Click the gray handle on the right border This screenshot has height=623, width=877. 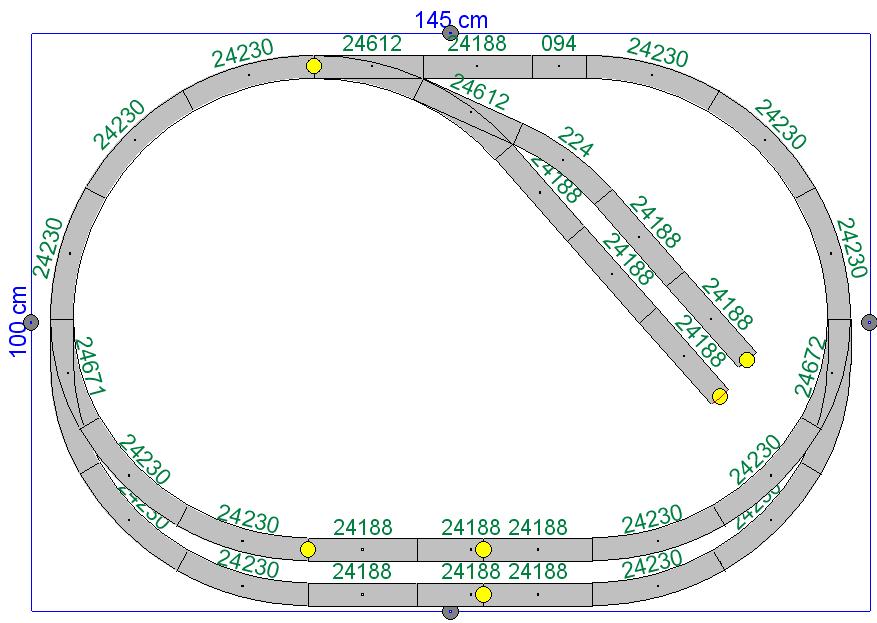[x=869, y=322]
